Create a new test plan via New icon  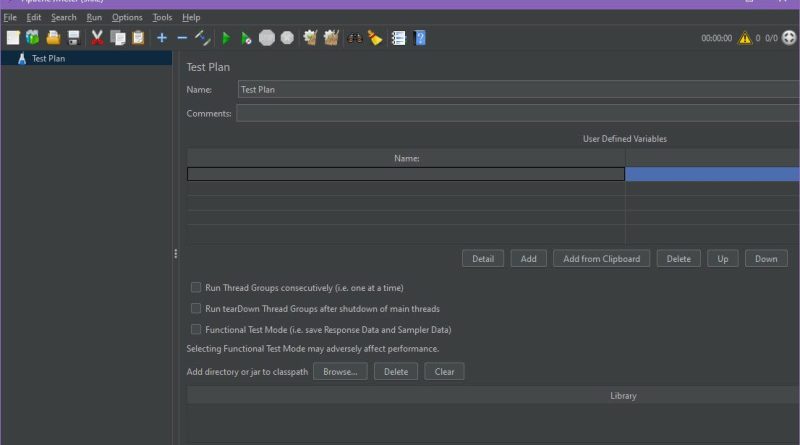point(13,38)
